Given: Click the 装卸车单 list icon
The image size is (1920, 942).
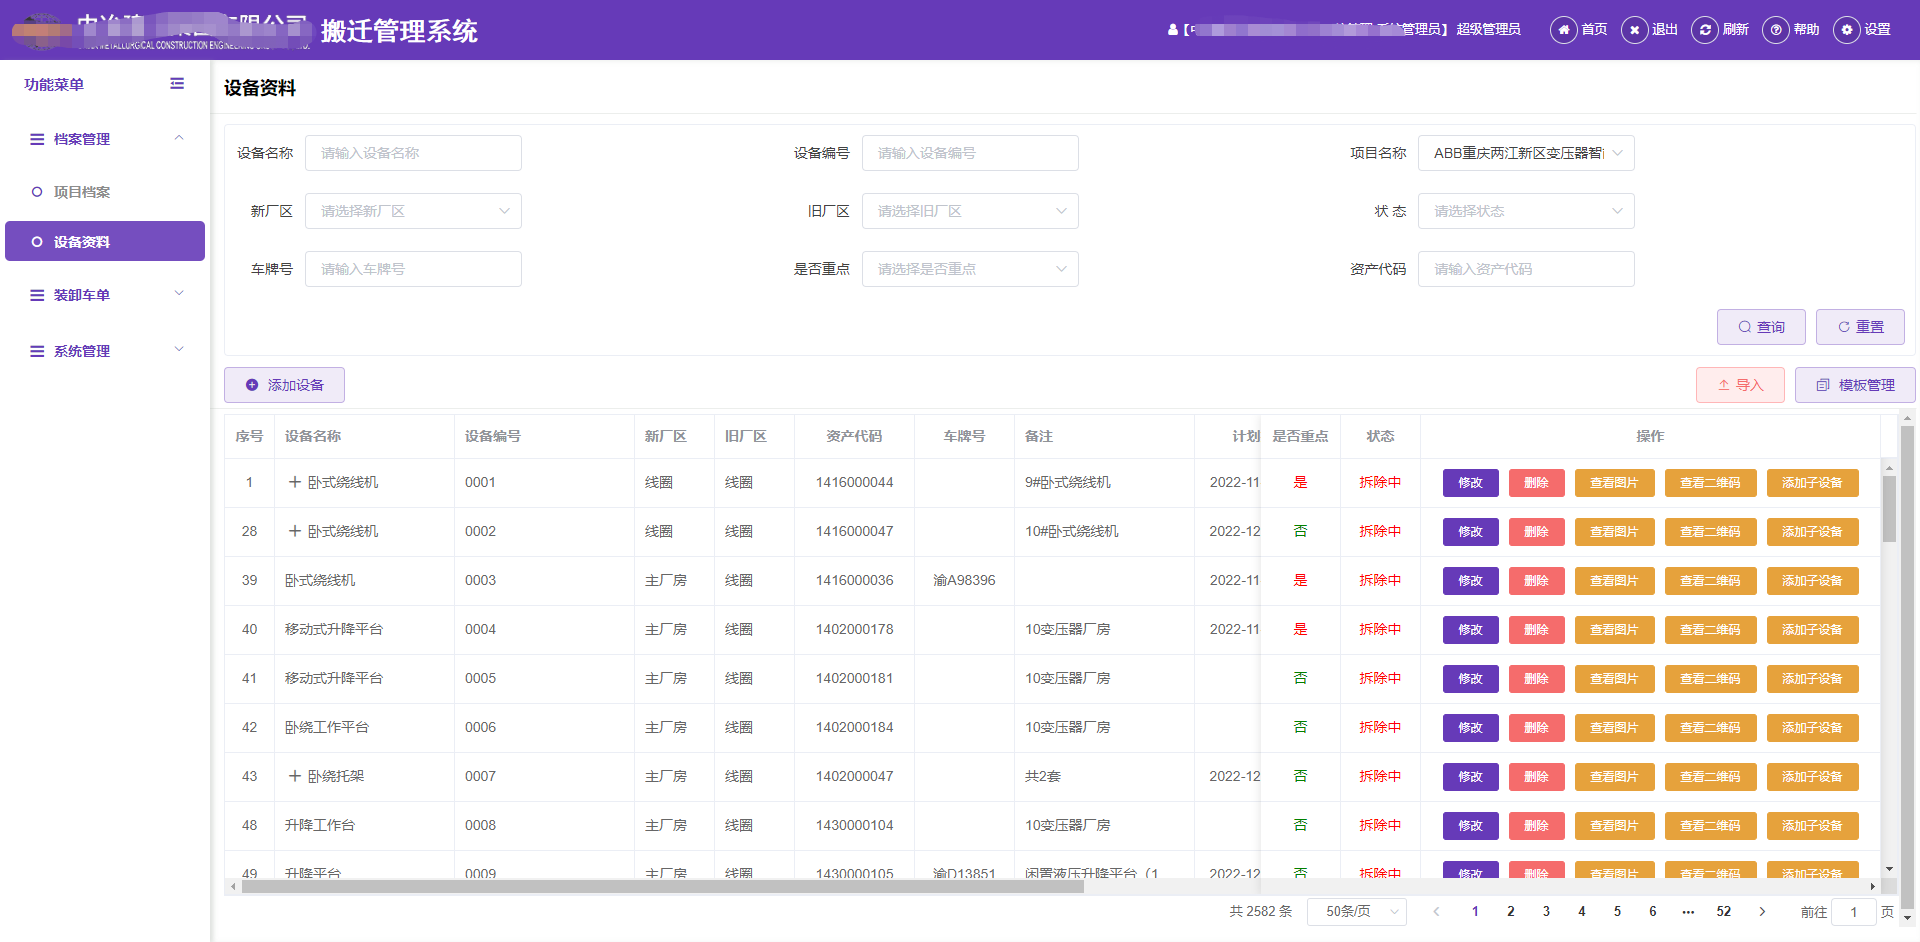Looking at the screenshot, I should [37, 295].
